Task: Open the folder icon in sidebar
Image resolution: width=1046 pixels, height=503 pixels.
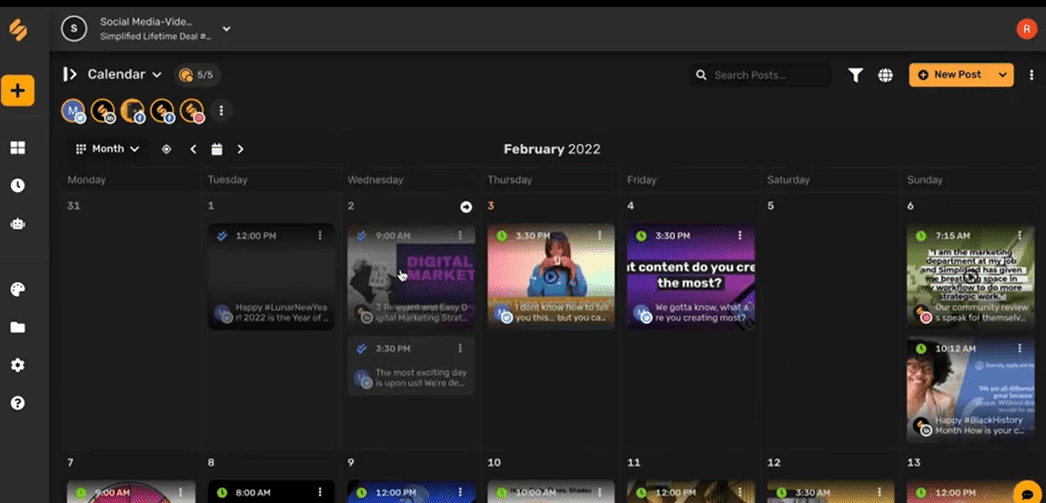Action: click(x=17, y=327)
